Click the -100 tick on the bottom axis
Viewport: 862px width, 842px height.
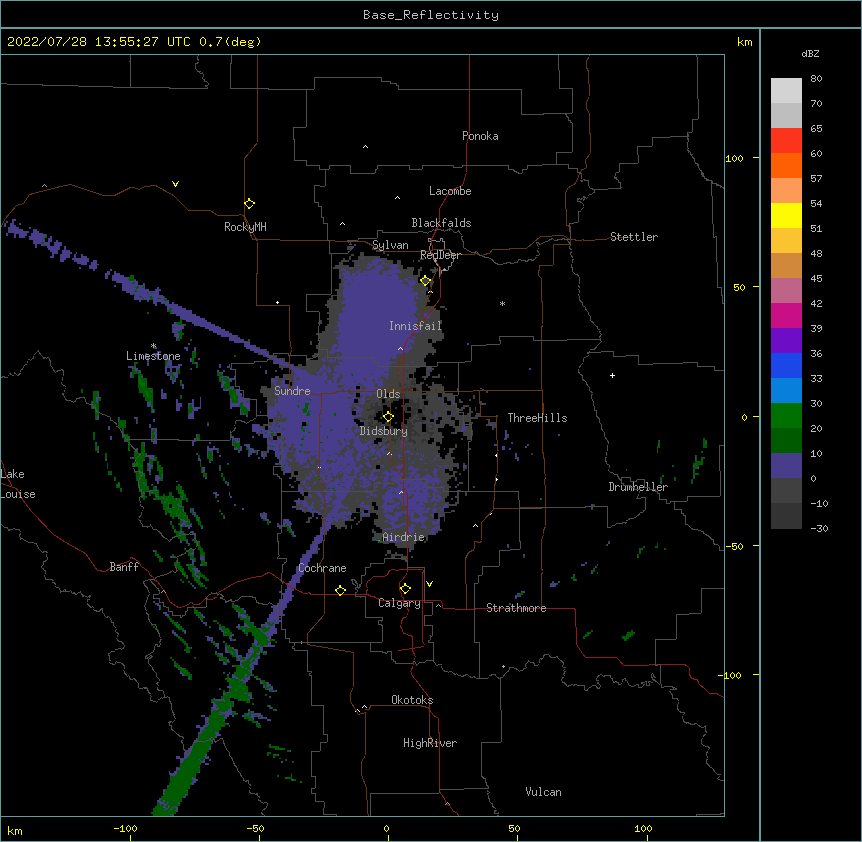[x=125, y=828]
